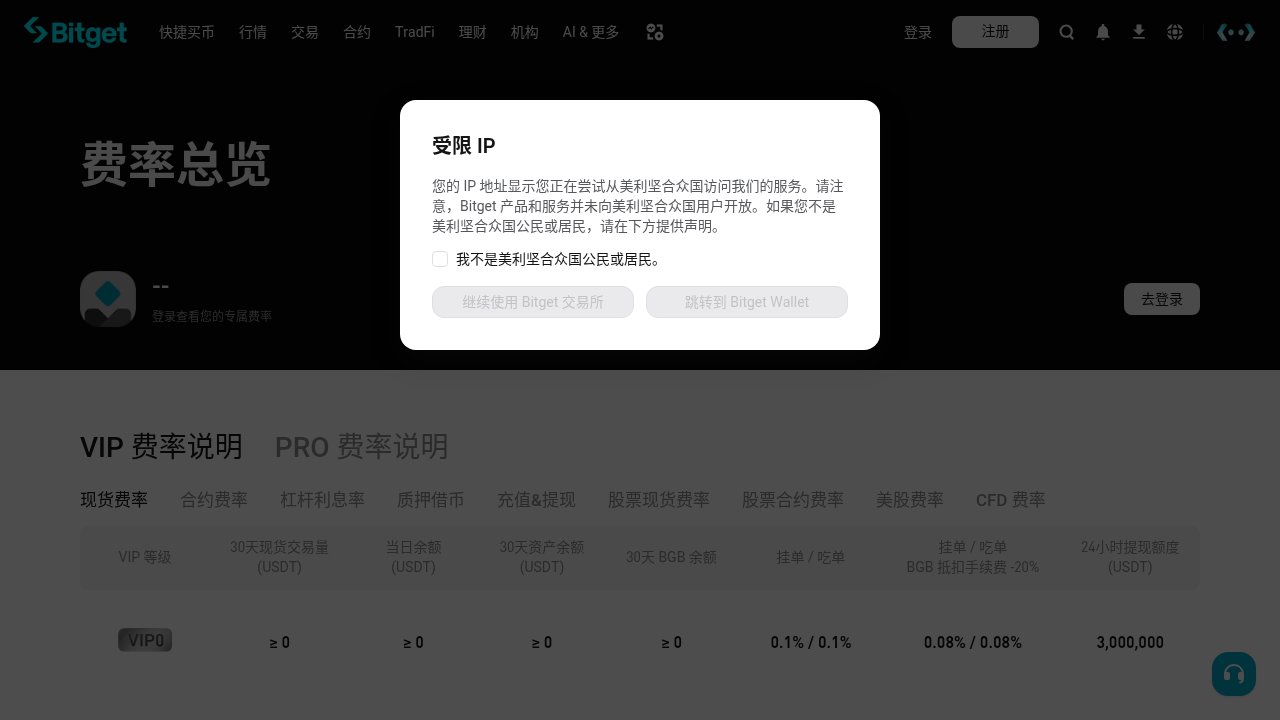Viewport: 1280px width, 720px height.
Task: Open the 行情 menu
Action: point(253,32)
